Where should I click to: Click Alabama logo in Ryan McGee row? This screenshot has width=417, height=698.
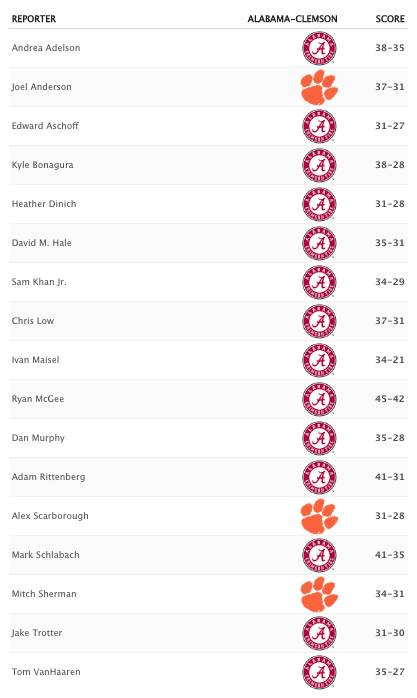319,399
